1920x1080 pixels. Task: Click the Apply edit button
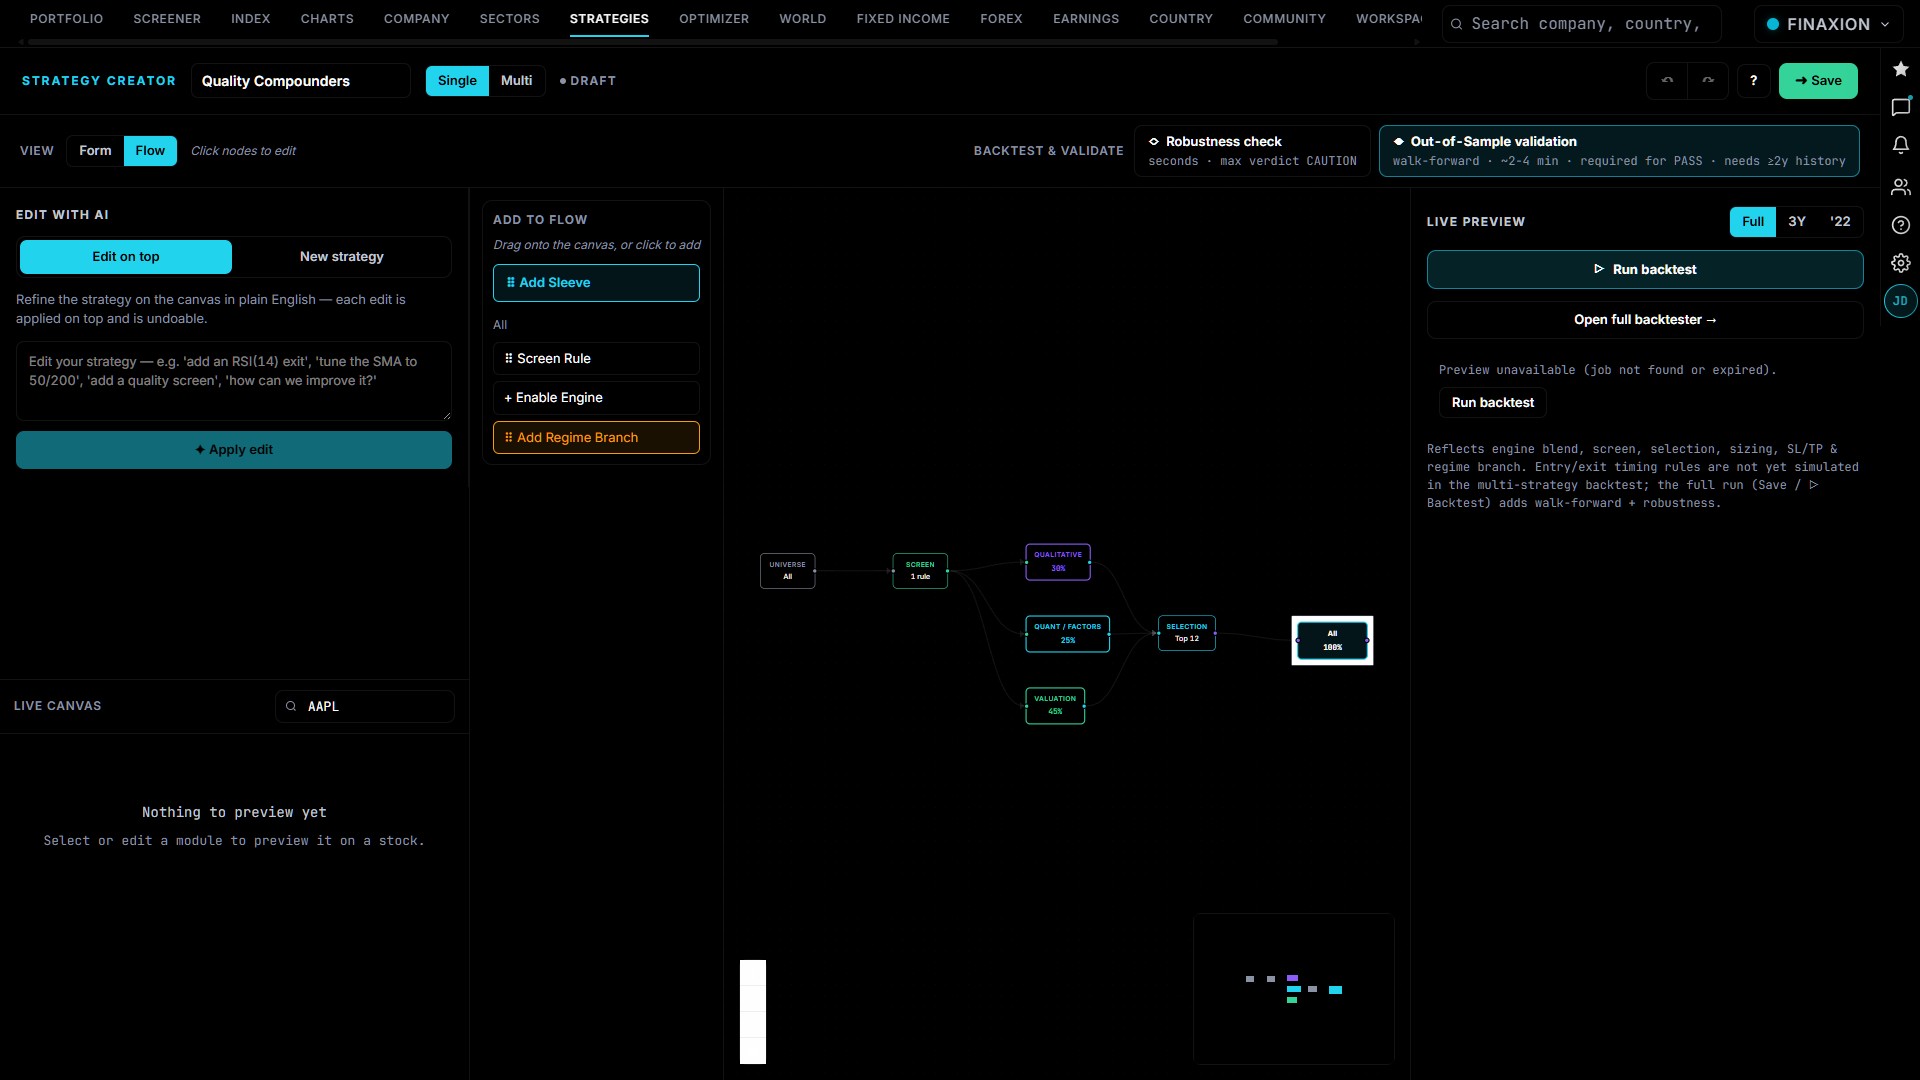click(x=234, y=450)
